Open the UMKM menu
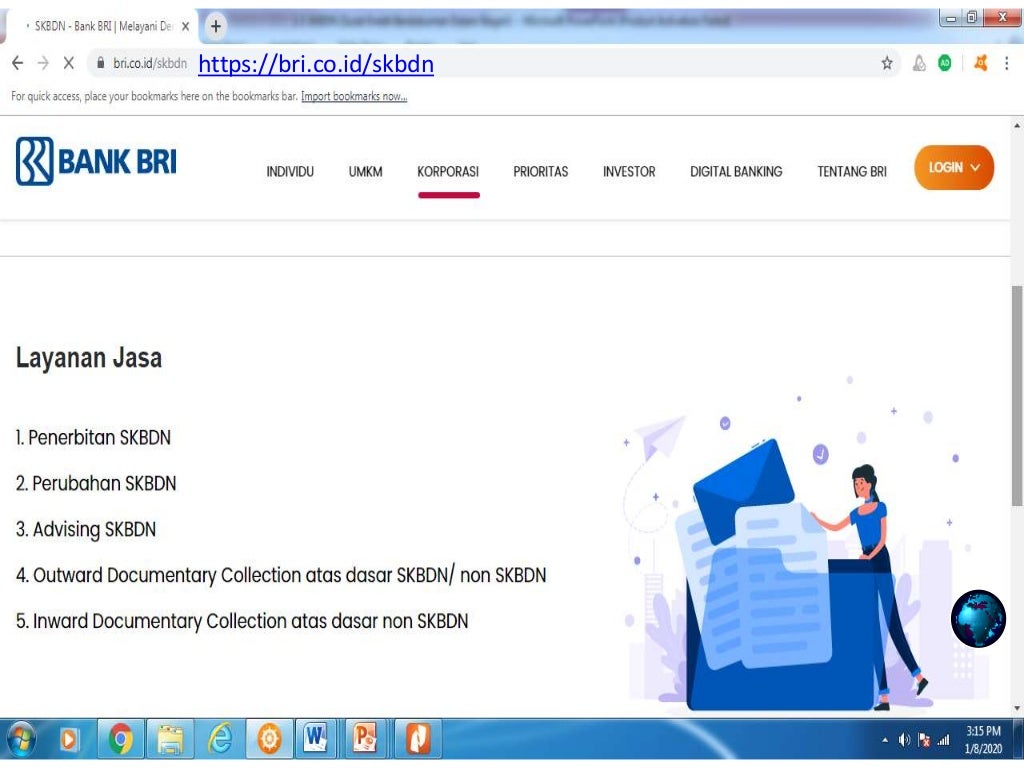The image size is (1024, 768). tap(366, 172)
